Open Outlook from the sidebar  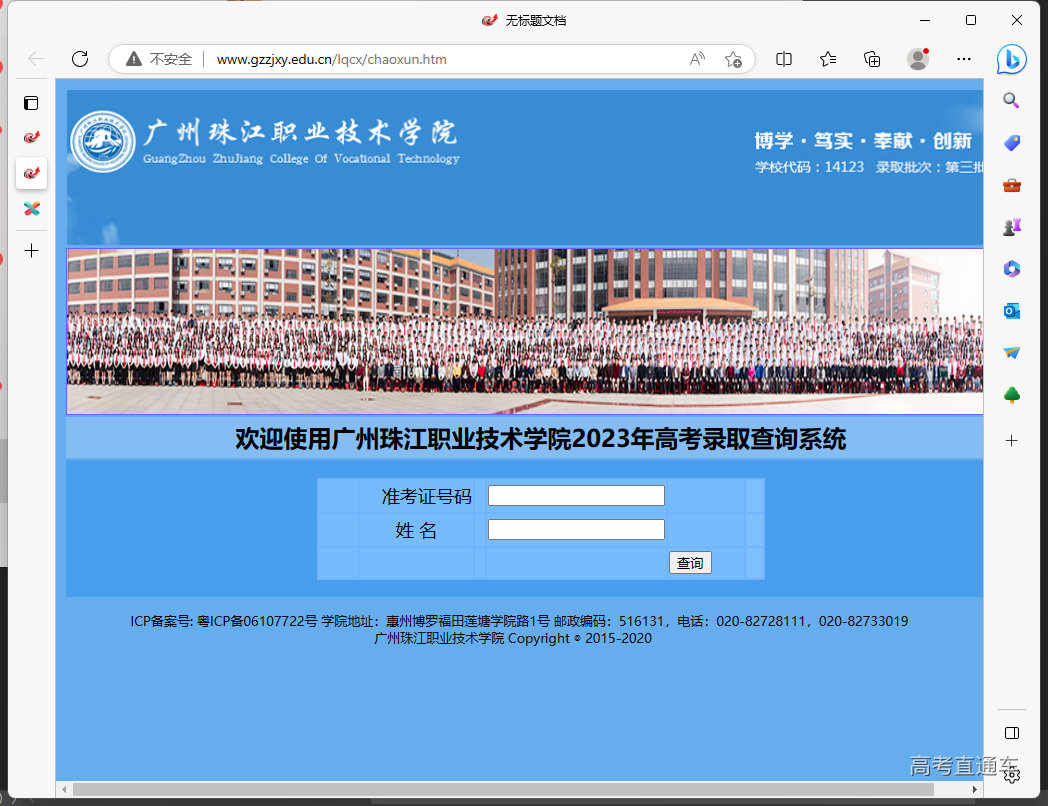click(1011, 310)
